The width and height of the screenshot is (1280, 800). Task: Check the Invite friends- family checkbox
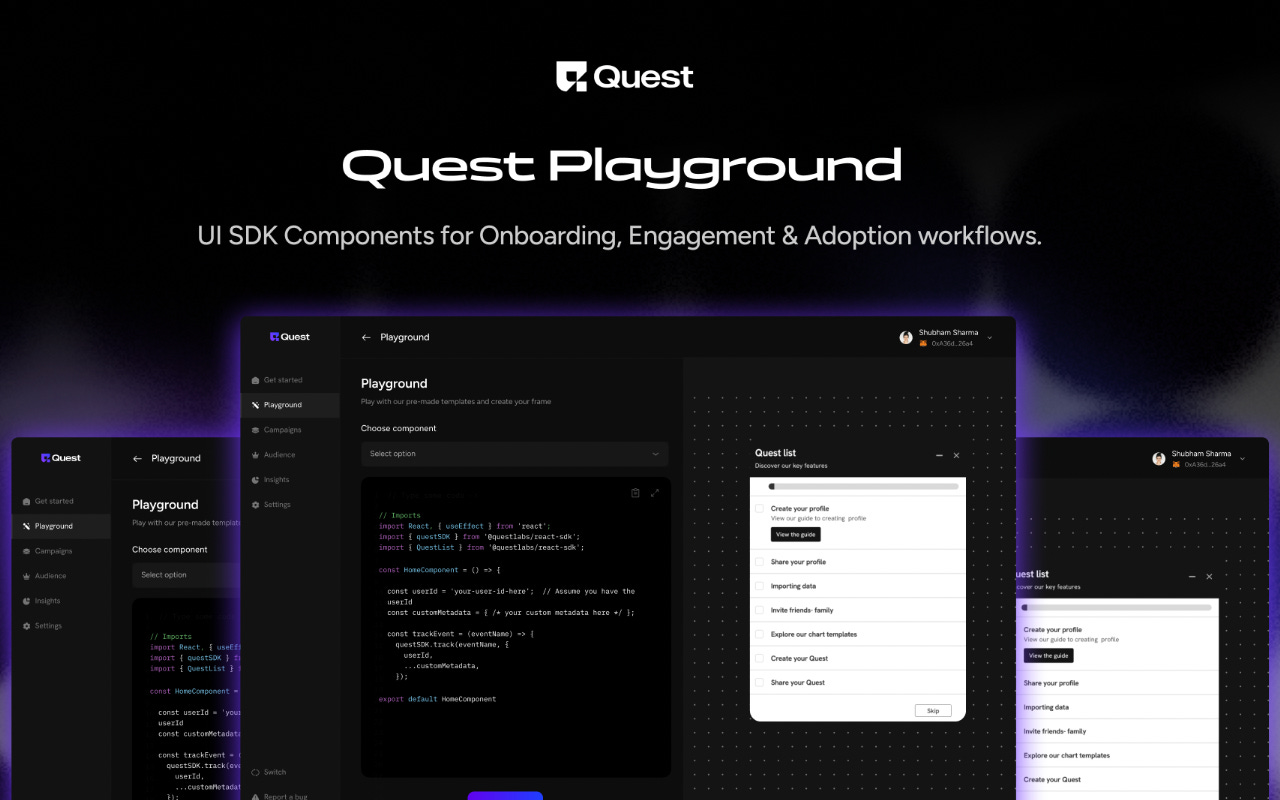(x=760, y=610)
